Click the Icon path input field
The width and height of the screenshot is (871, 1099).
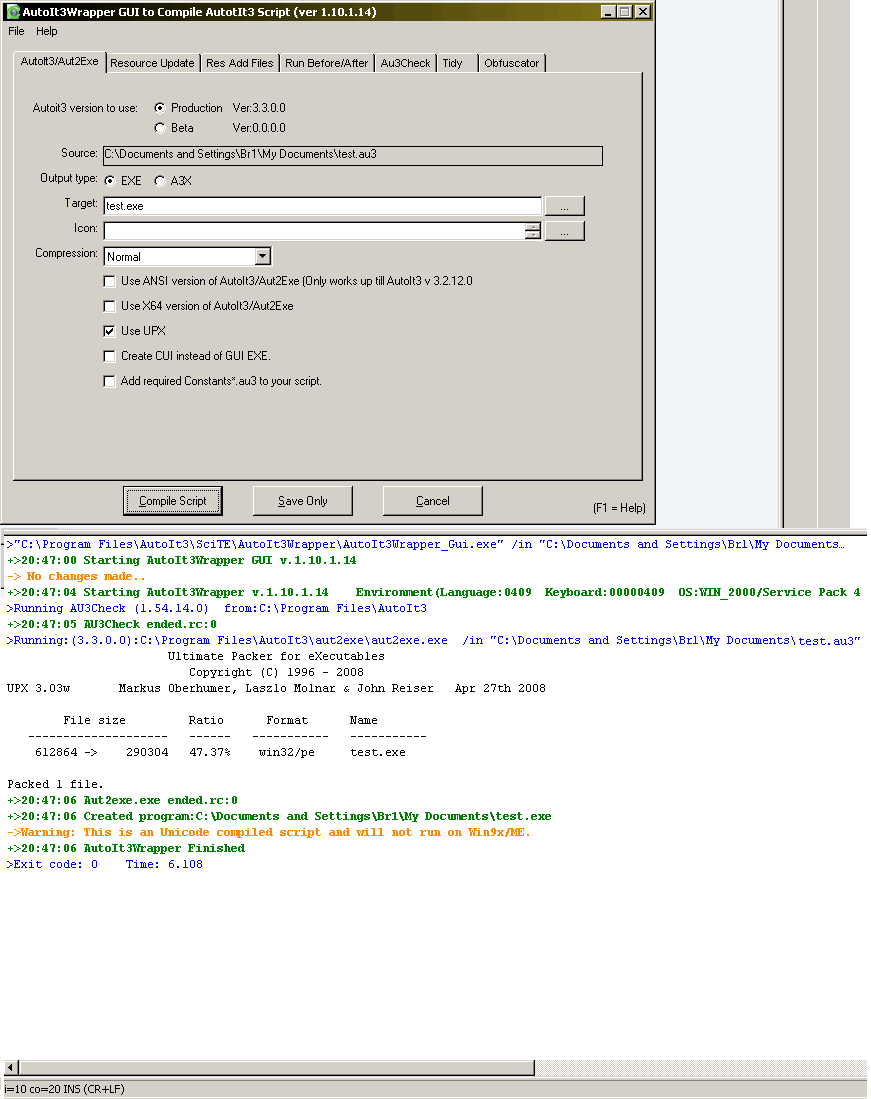pos(314,231)
